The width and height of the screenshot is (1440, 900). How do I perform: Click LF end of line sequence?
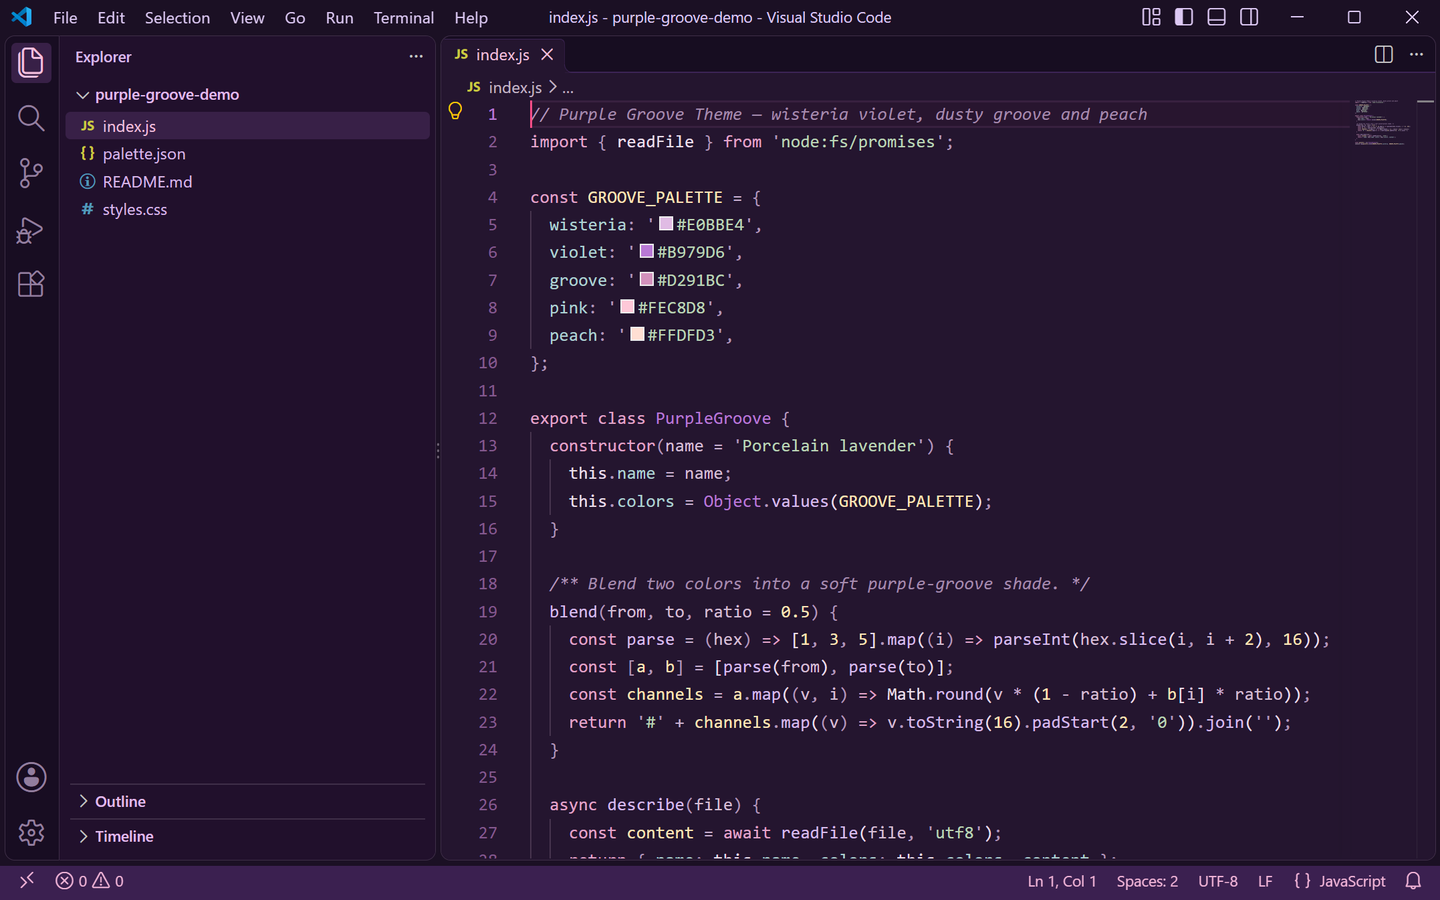click(x=1265, y=881)
